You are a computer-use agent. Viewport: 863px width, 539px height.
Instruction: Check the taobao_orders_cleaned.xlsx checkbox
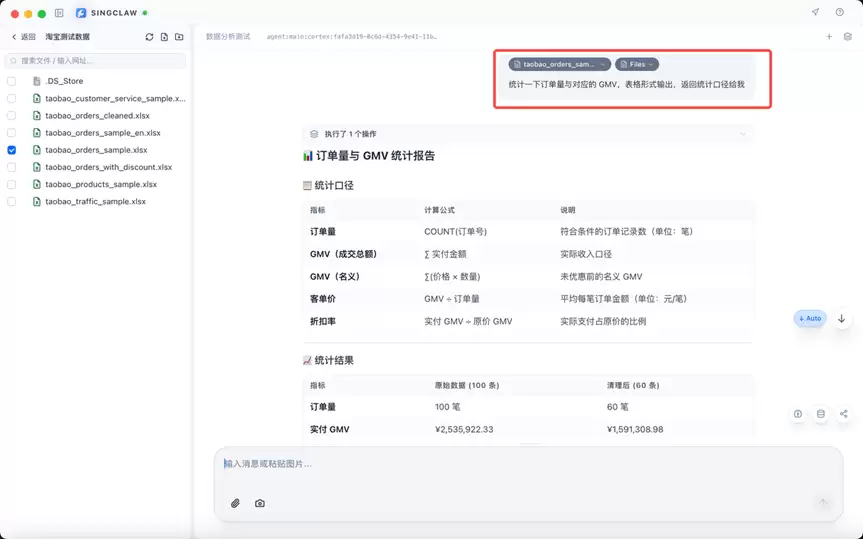(12, 116)
